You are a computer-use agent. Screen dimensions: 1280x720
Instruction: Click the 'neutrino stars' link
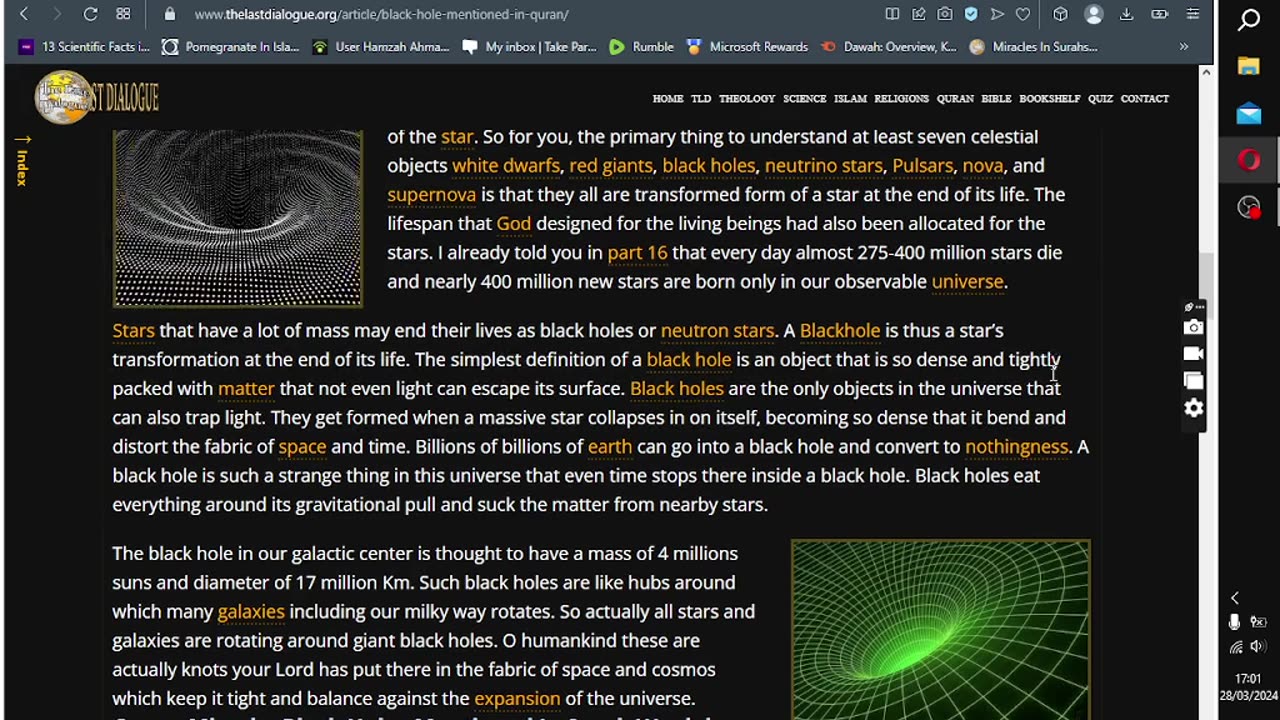tap(823, 165)
